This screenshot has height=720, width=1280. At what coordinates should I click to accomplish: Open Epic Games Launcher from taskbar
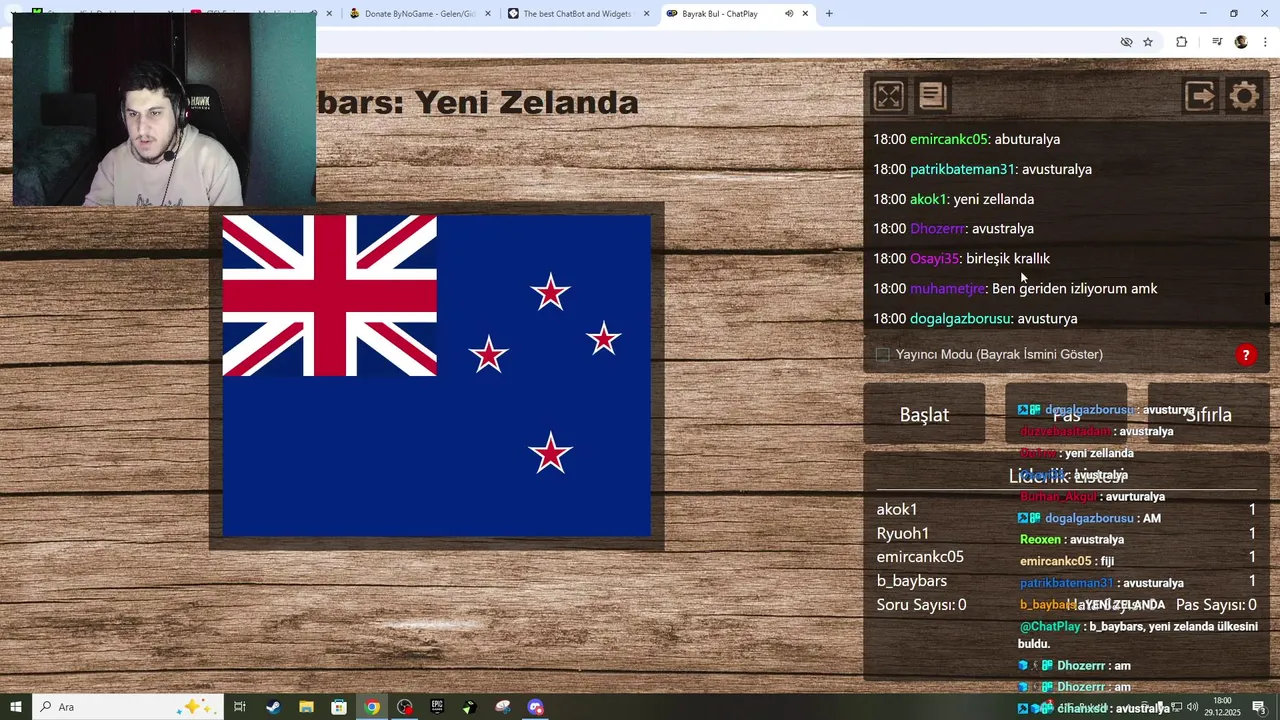click(x=437, y=707)
